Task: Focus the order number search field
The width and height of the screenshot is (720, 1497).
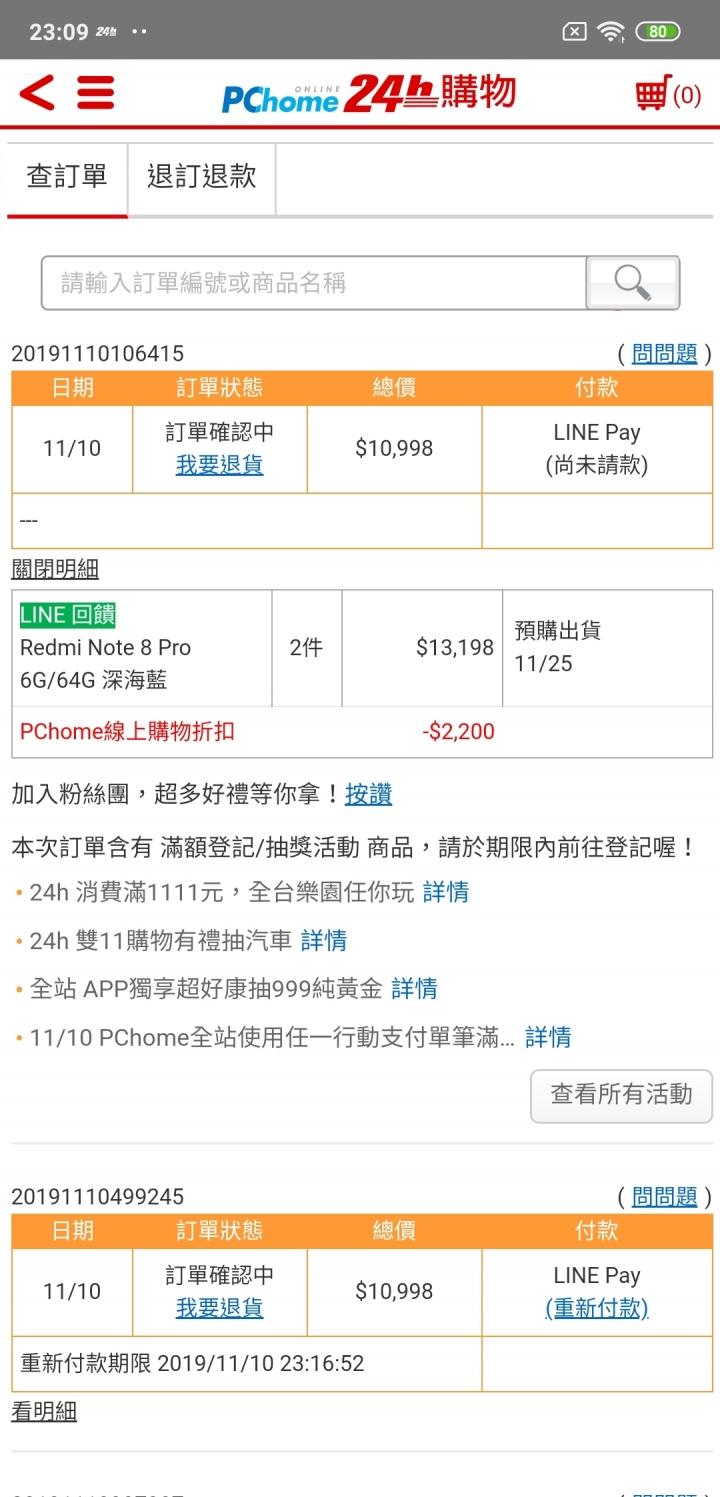Action: coord(313,283)
